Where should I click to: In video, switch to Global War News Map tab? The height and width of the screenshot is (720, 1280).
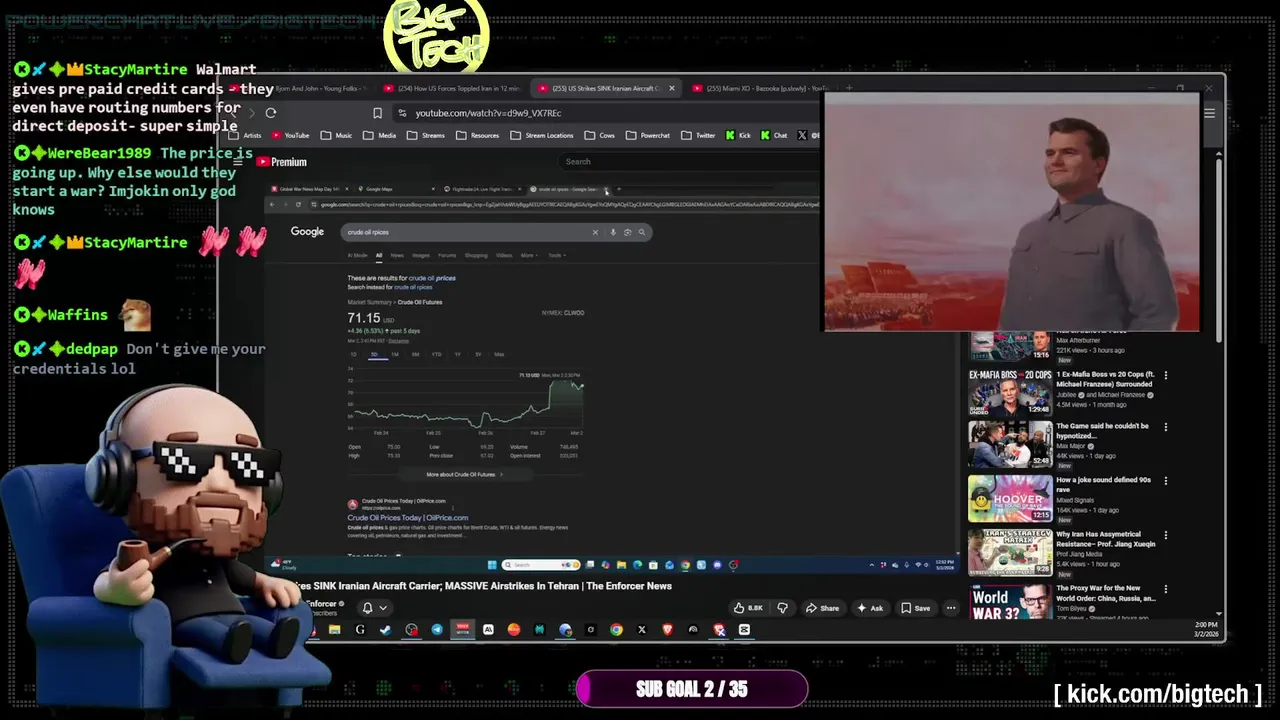pyautogui.click(x=309, y=189)
